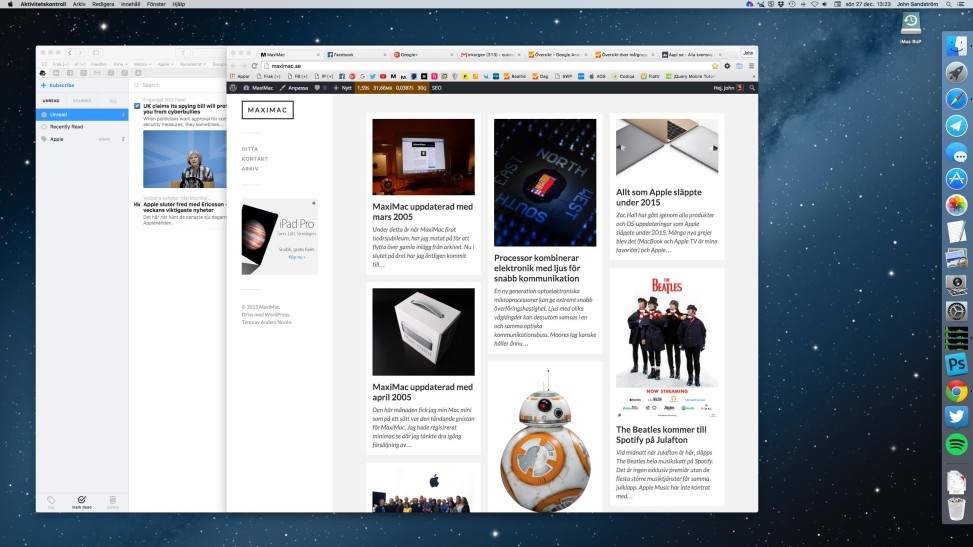Launch Photoshop from the Dock
Viewport: 973px width, 547px height.
[956, 364]
